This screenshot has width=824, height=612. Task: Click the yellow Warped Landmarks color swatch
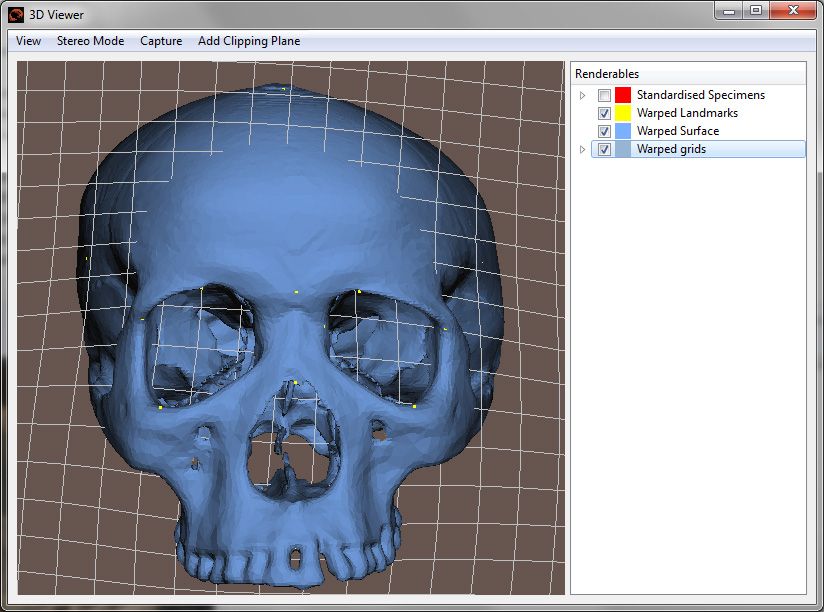623,113
